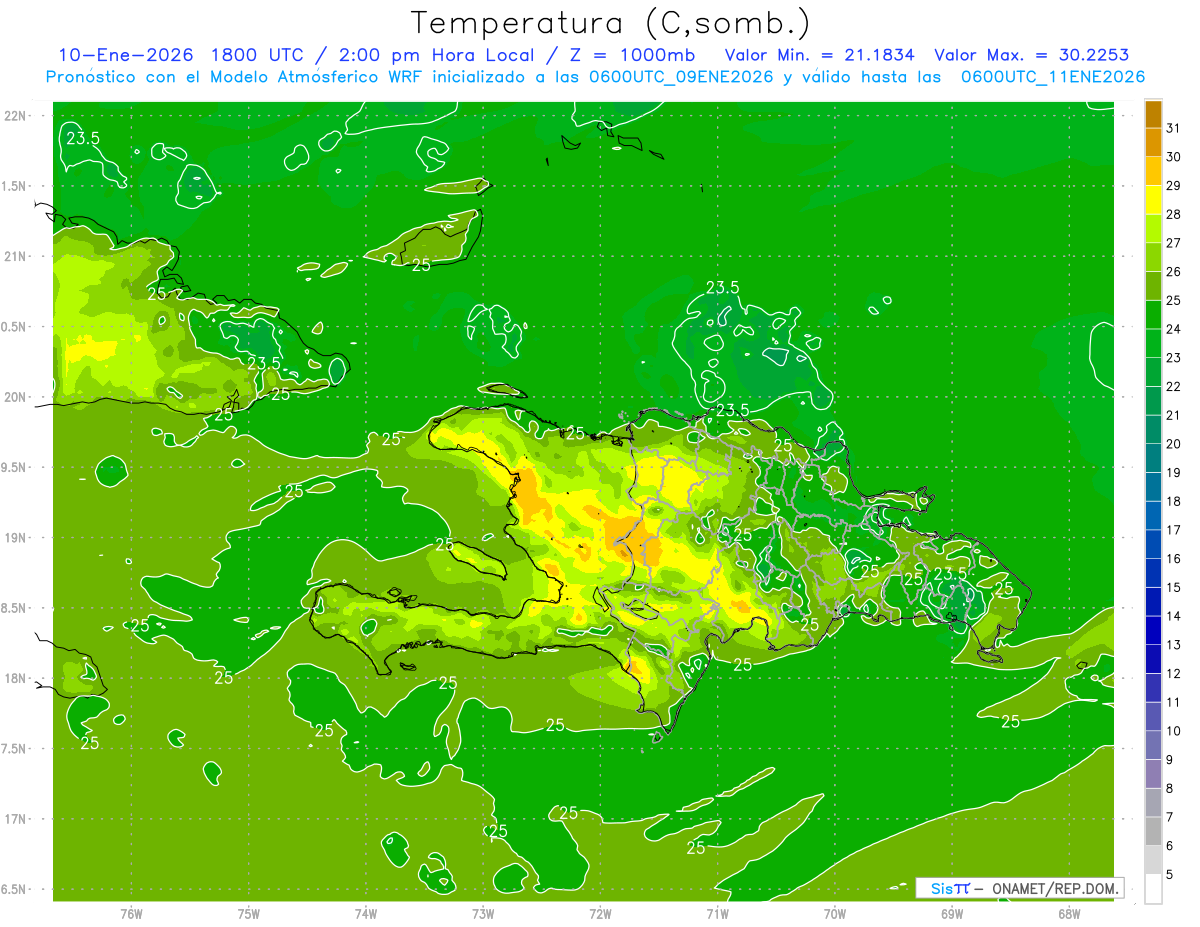Viewport: 1200px width, 927px height.
Task: Click the 76W longitude label
Action: (131, 913)
